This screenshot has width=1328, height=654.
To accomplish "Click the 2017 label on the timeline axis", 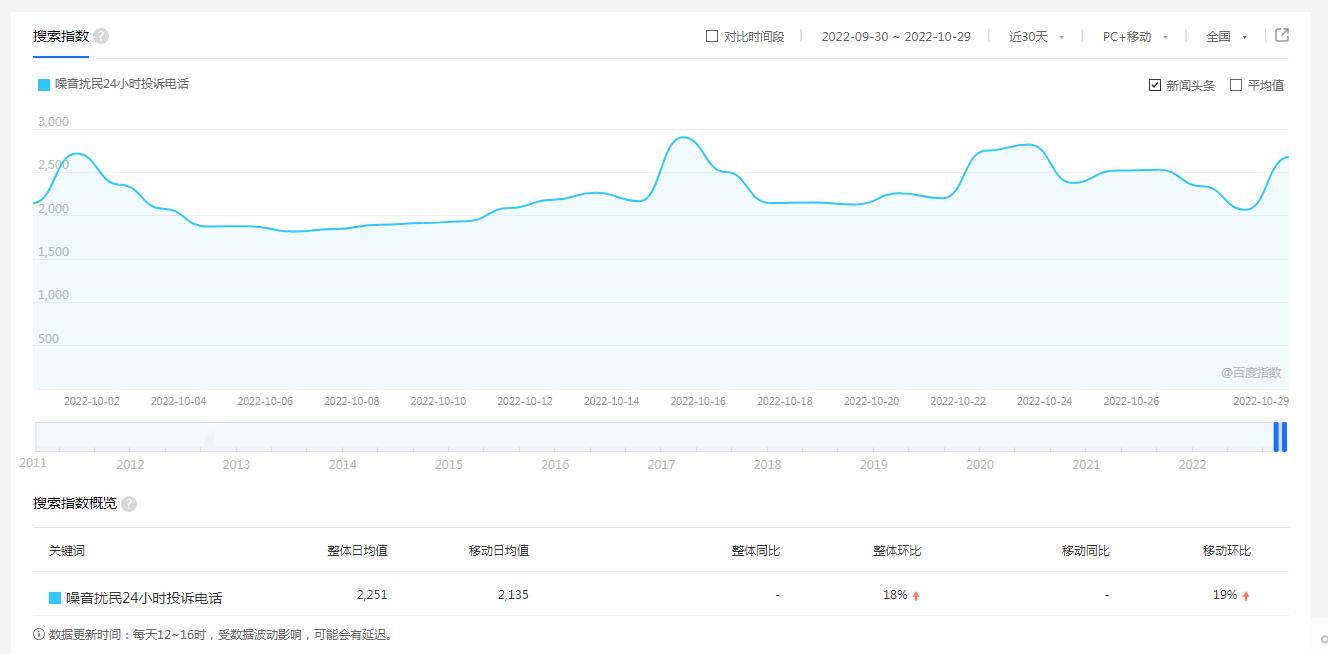I will [x=661, y=464].
